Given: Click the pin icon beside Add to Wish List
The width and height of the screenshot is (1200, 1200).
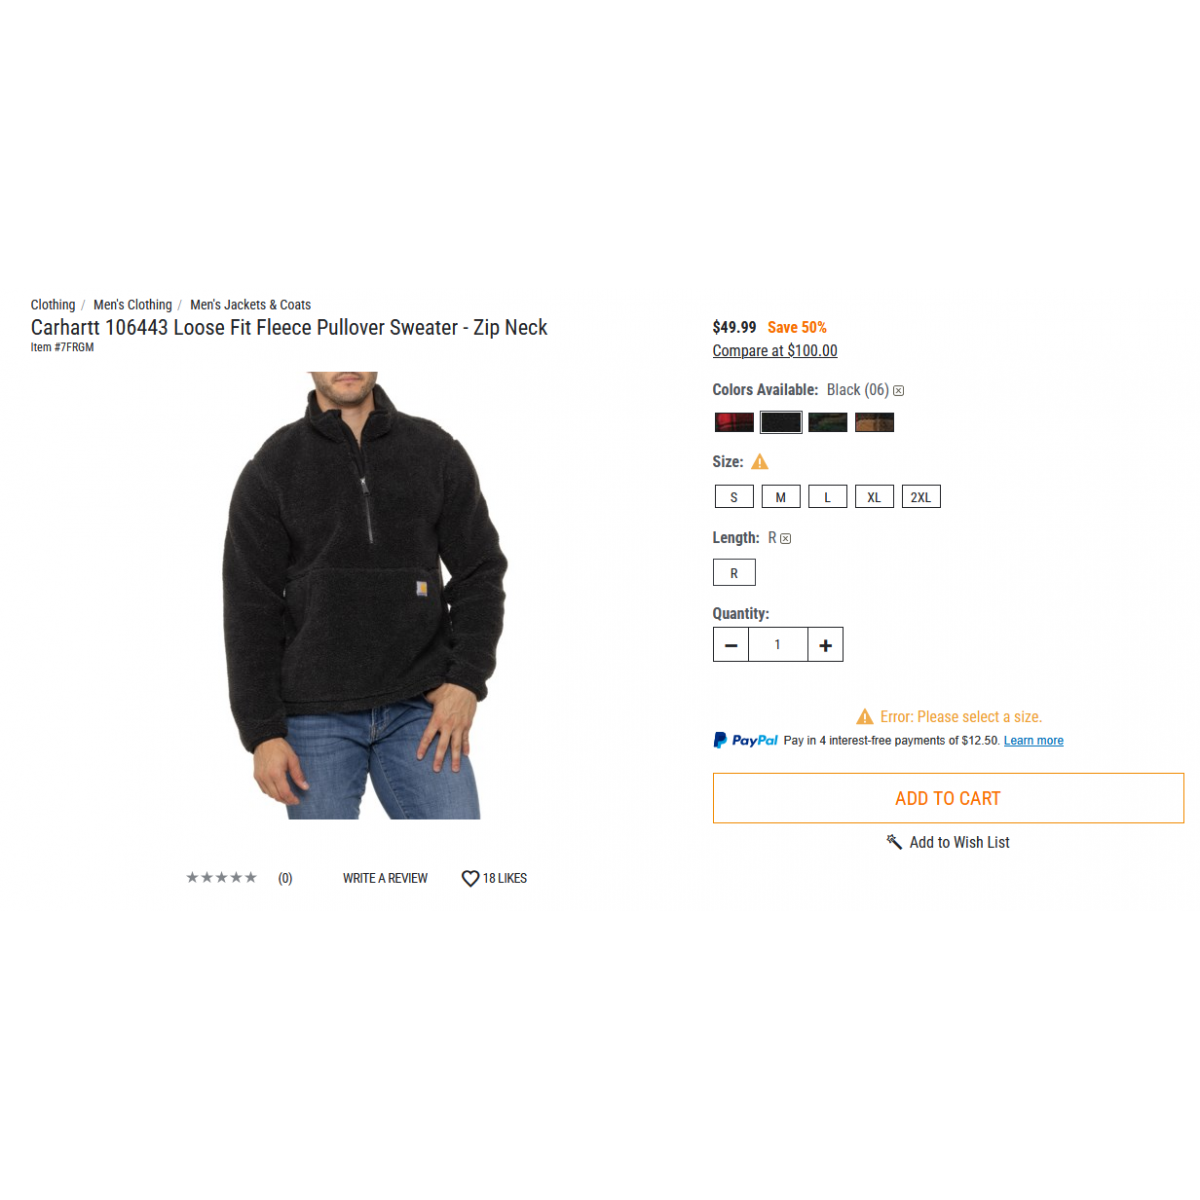Looking at the screenshot, I should click(894, 842).
